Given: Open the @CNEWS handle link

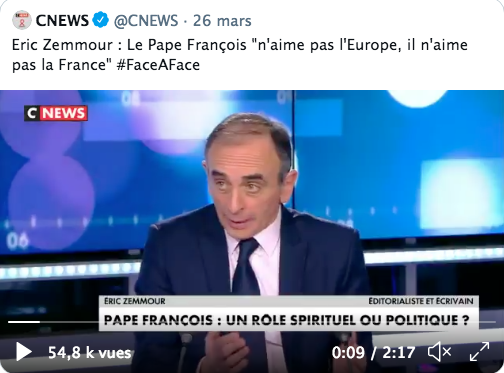Looking at the screenshot, I should pyautogui.click(x=146, y=21).
